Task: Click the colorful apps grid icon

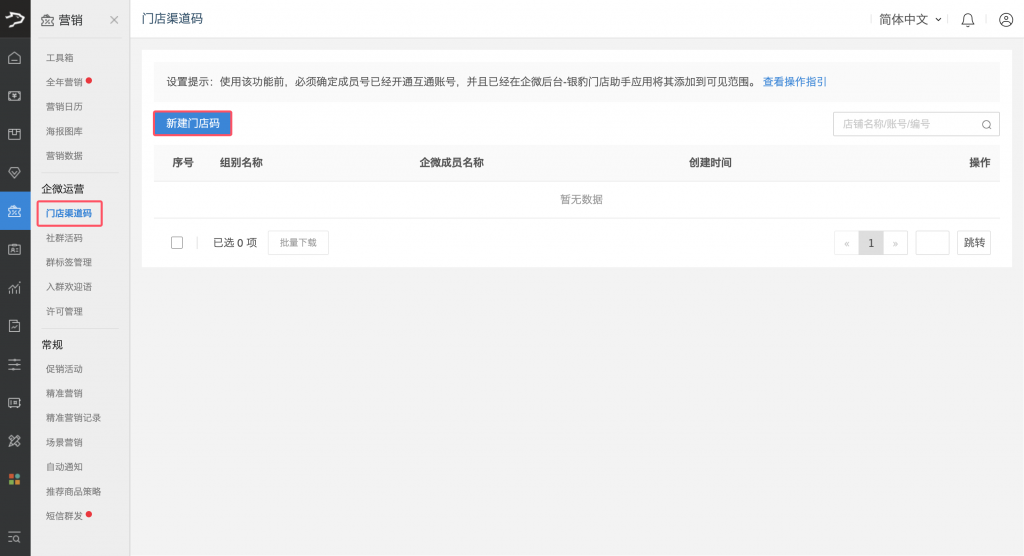Action: (x=15, y=478)
